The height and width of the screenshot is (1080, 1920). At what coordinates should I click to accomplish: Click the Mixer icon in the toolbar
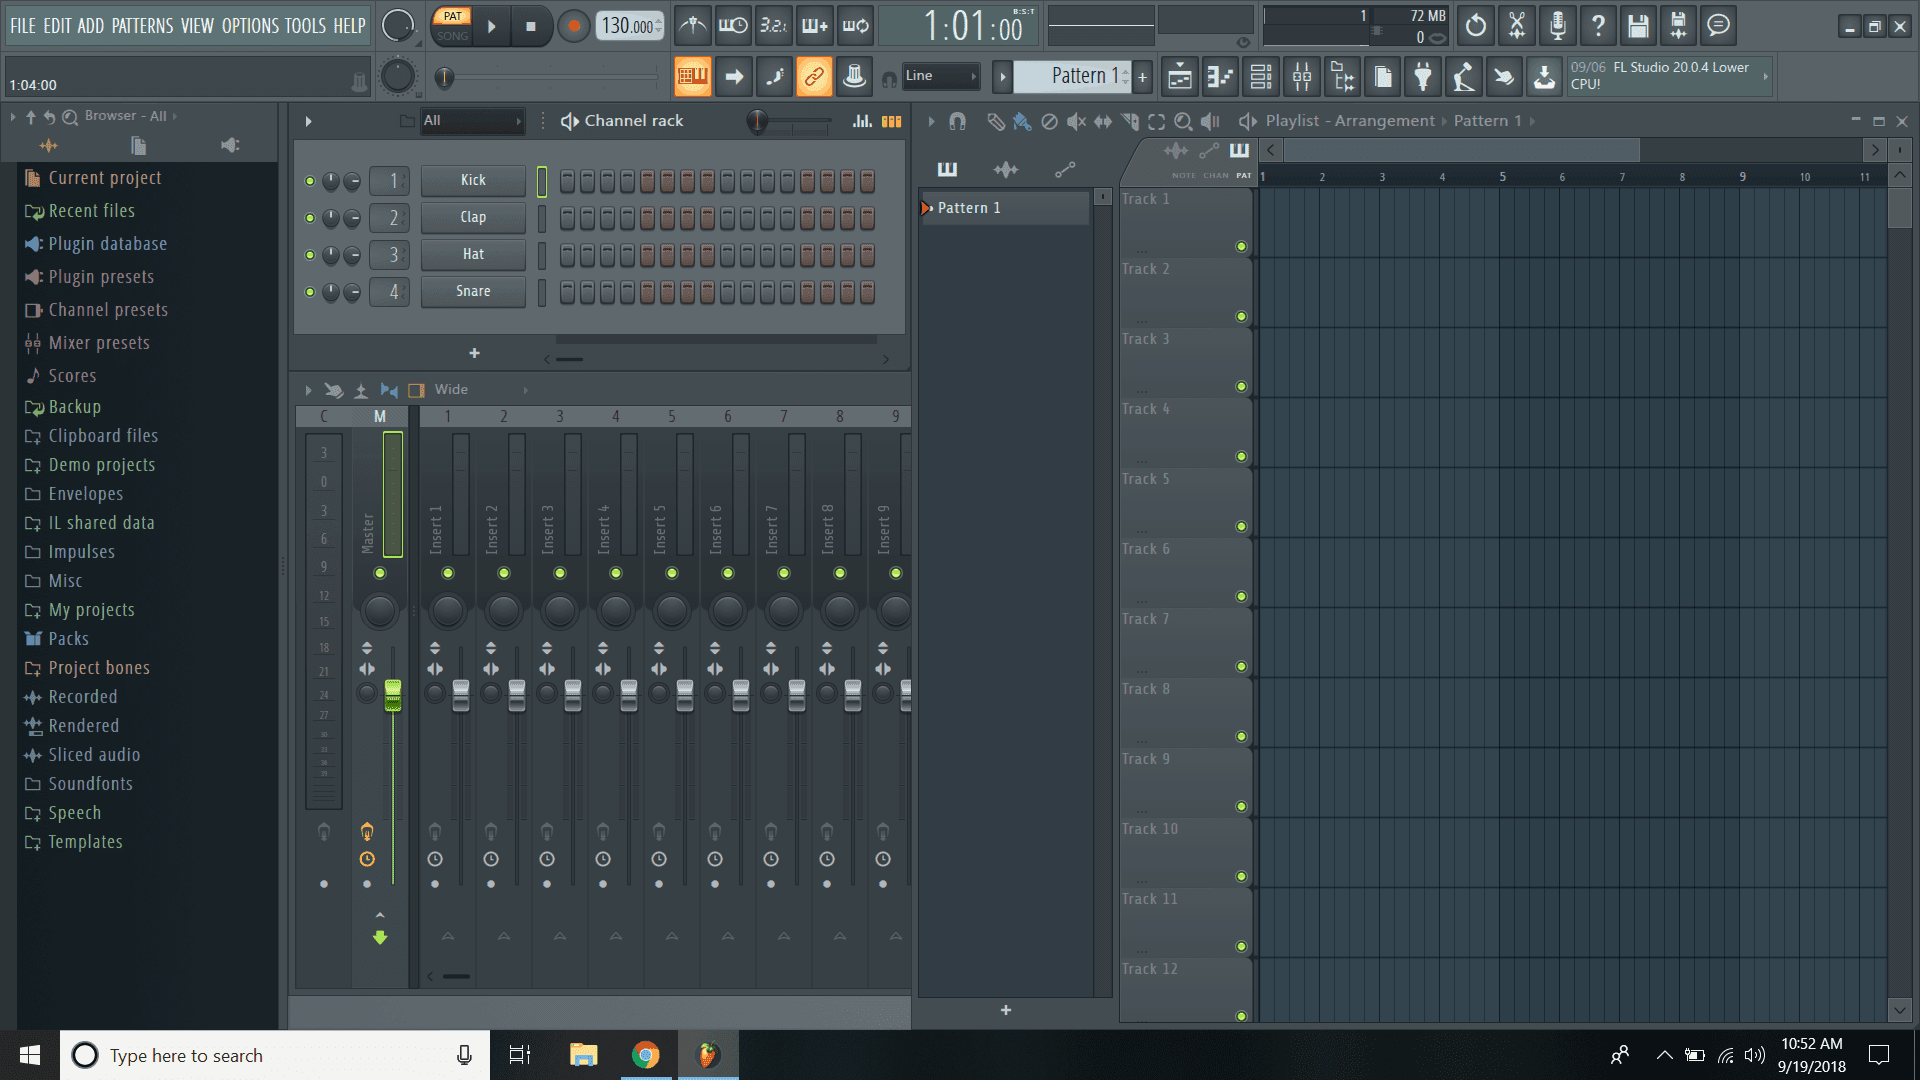[x=1301, y=76]
